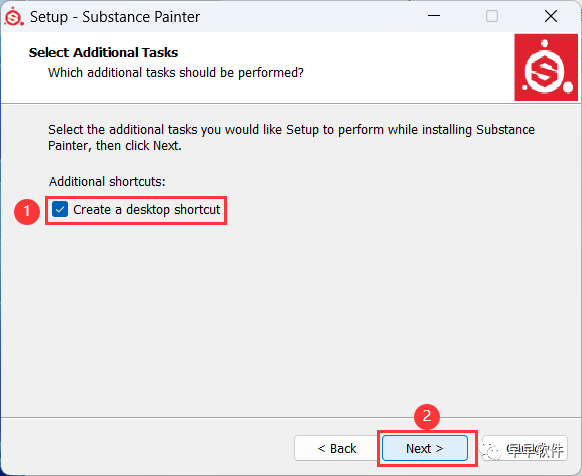Close the Setup - Substance Painter window
The width and height of the screenshot is (582, 476).
(x=551, y=16)
